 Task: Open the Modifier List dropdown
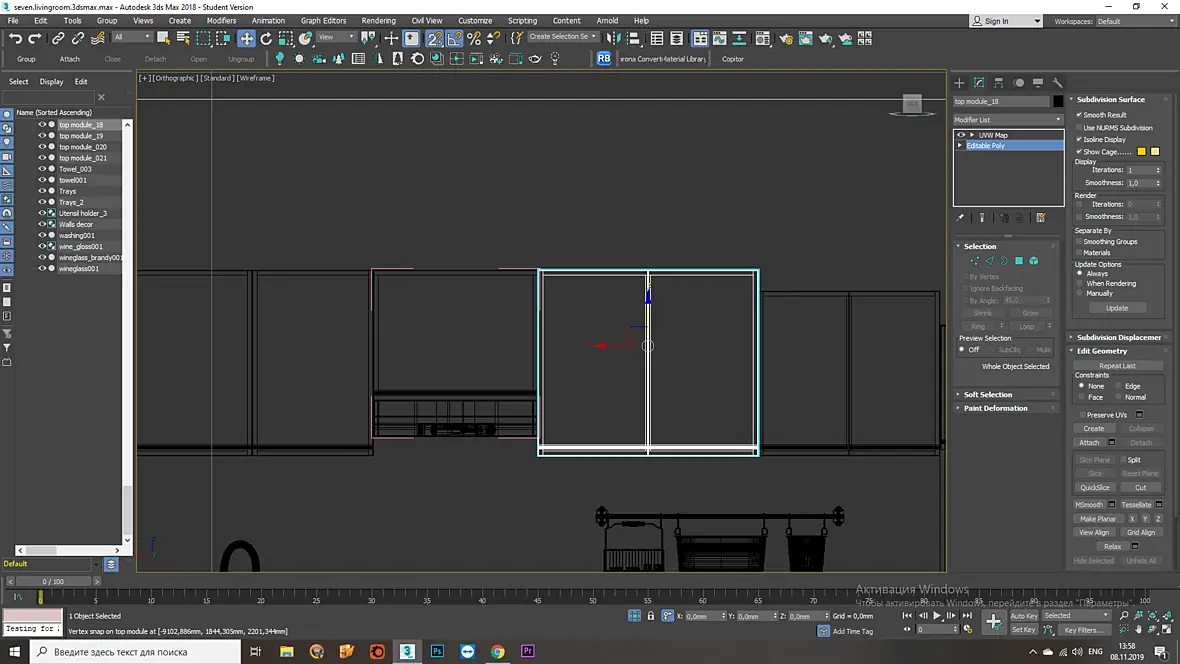[1008, 120]
